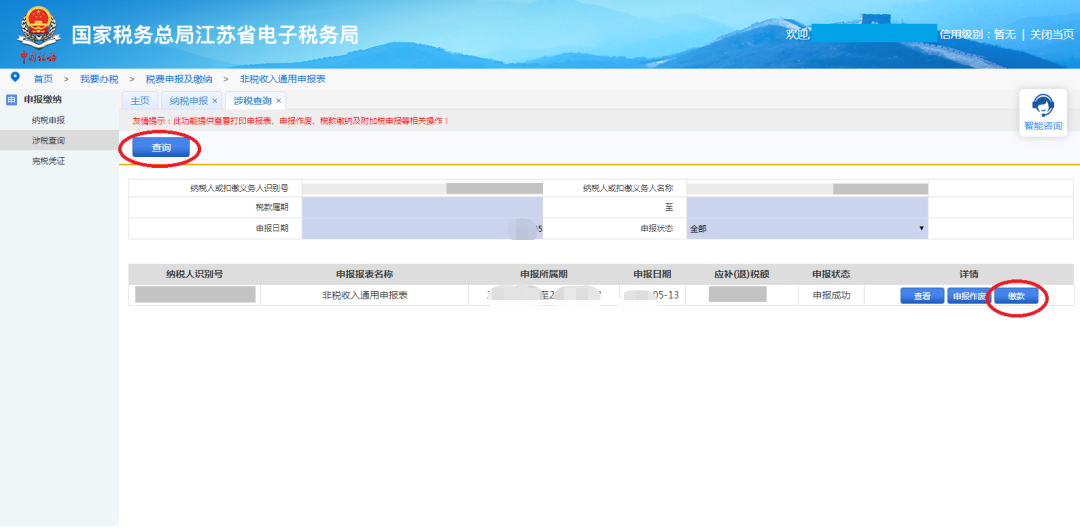Click the 申报缴纳 sidebar section icon
1080x531 pixels.
pyautogui.click(x=12, y=100)
